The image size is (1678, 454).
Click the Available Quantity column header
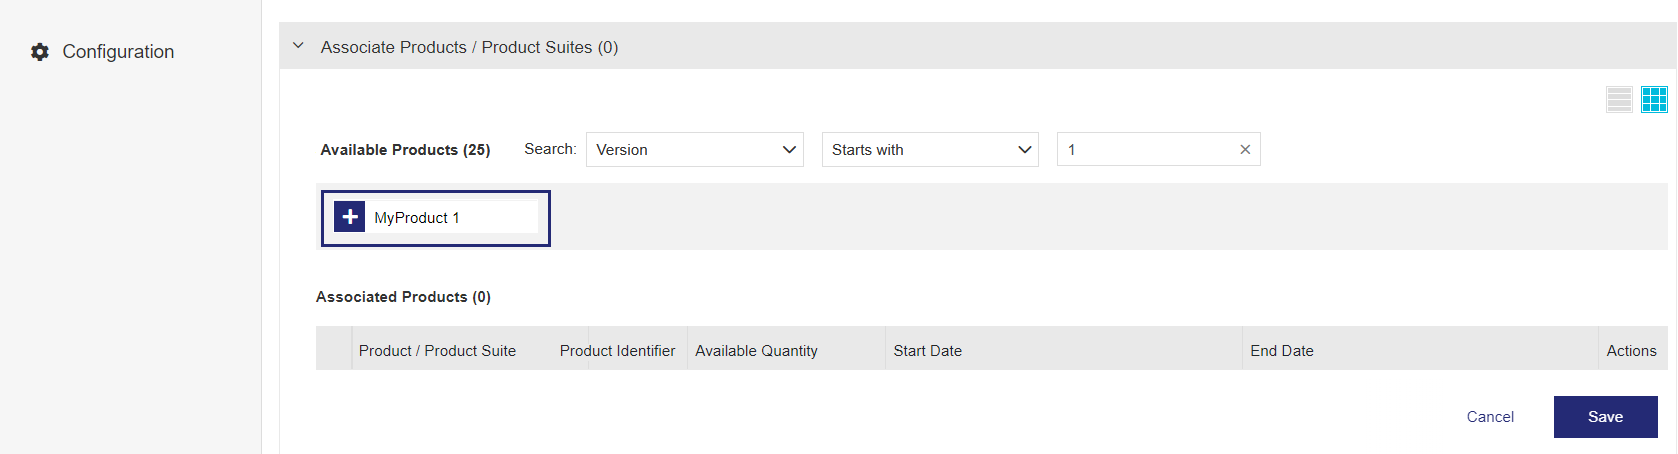click(756, 351)
